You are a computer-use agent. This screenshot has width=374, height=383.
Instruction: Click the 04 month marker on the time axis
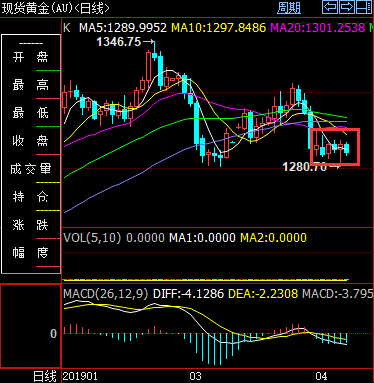pos(321,376)
